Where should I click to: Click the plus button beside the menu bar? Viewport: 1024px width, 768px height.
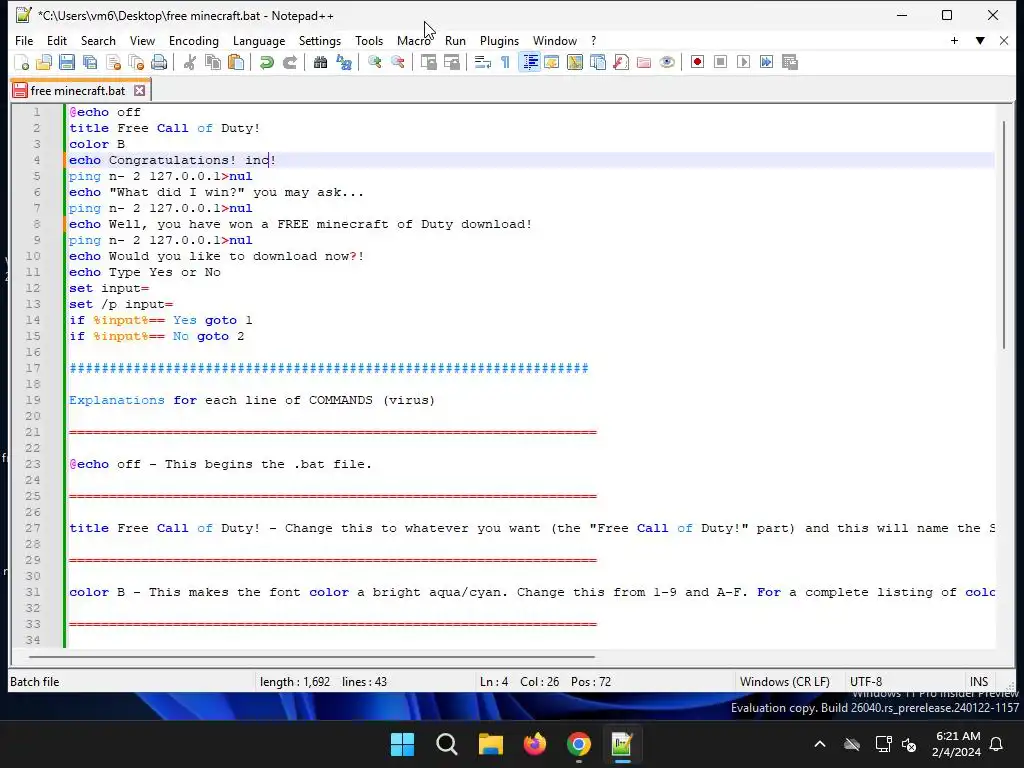(954, 40)
